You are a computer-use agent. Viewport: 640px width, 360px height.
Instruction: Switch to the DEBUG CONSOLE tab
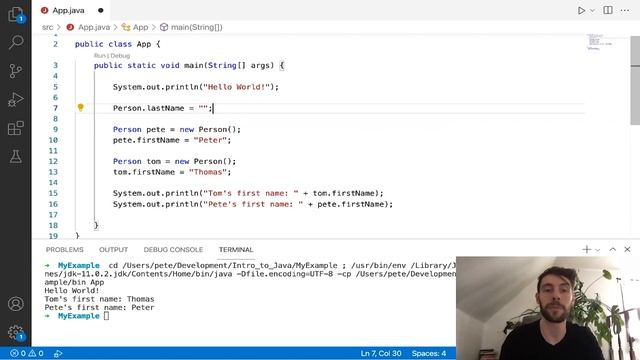click(173, 249)
